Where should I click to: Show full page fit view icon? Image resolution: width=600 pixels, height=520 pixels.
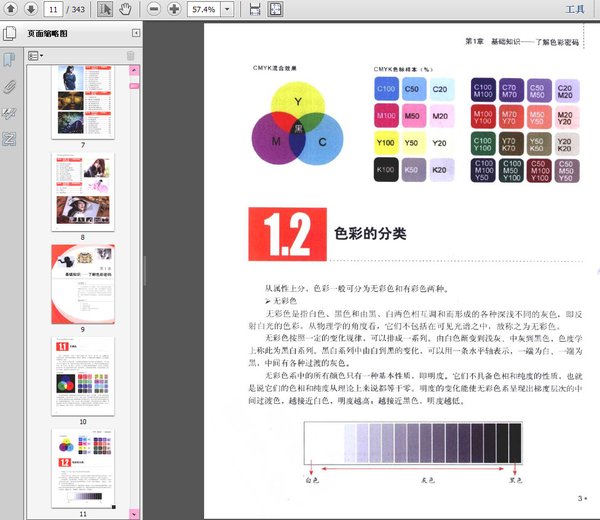click(275, 9)
